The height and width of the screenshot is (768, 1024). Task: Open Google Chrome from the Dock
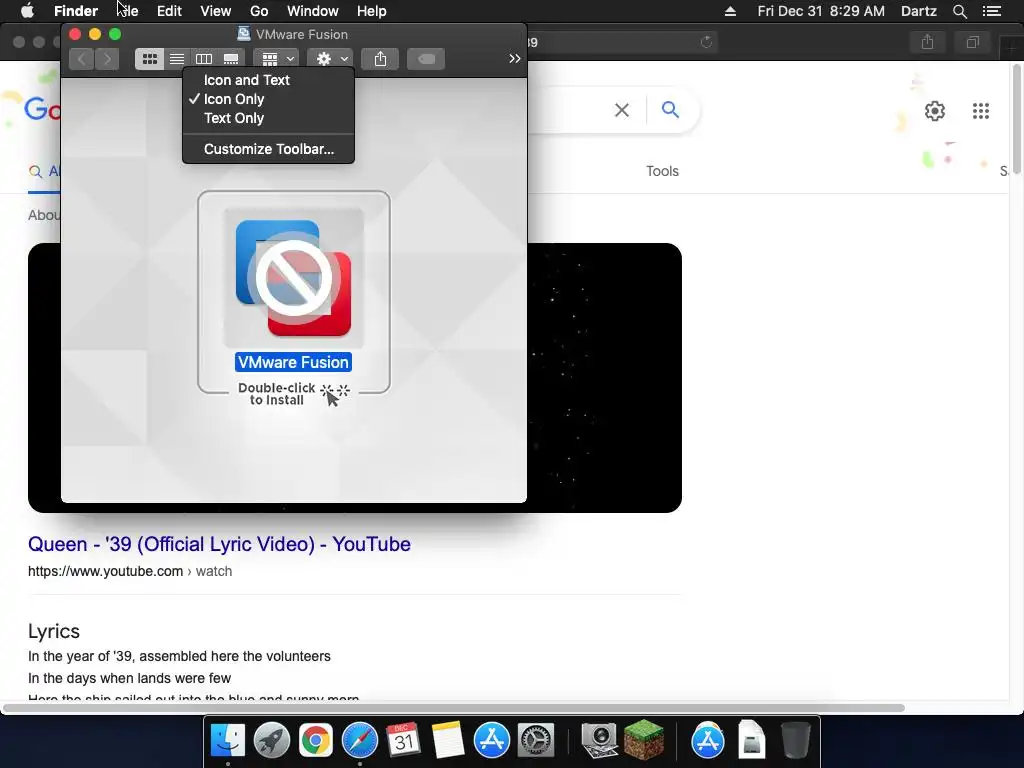pyautogui.click(x=315, y=741)
